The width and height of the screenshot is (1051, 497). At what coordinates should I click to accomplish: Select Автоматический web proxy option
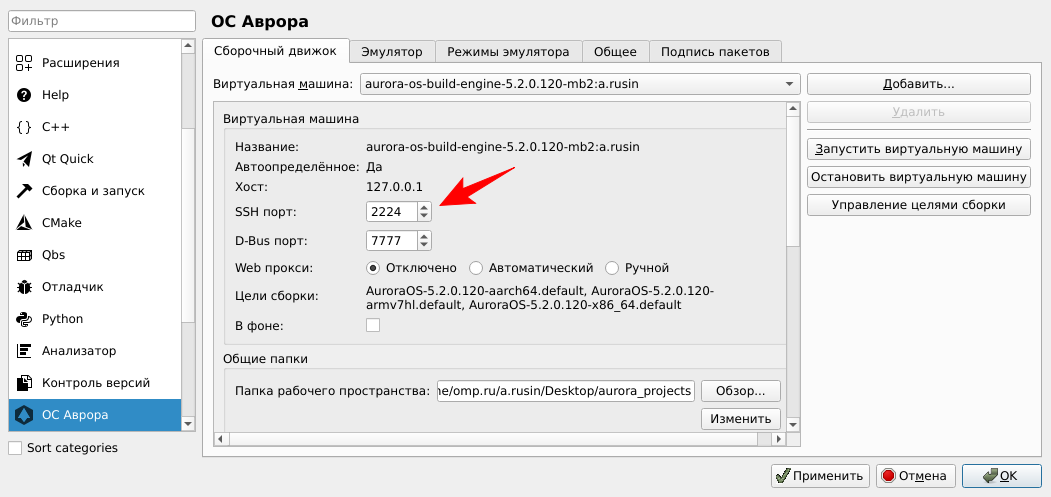click(476, 268)
